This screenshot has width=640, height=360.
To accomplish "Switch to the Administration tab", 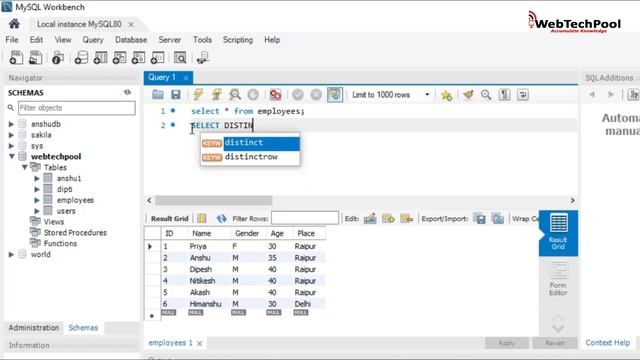I will coord(34,328).
